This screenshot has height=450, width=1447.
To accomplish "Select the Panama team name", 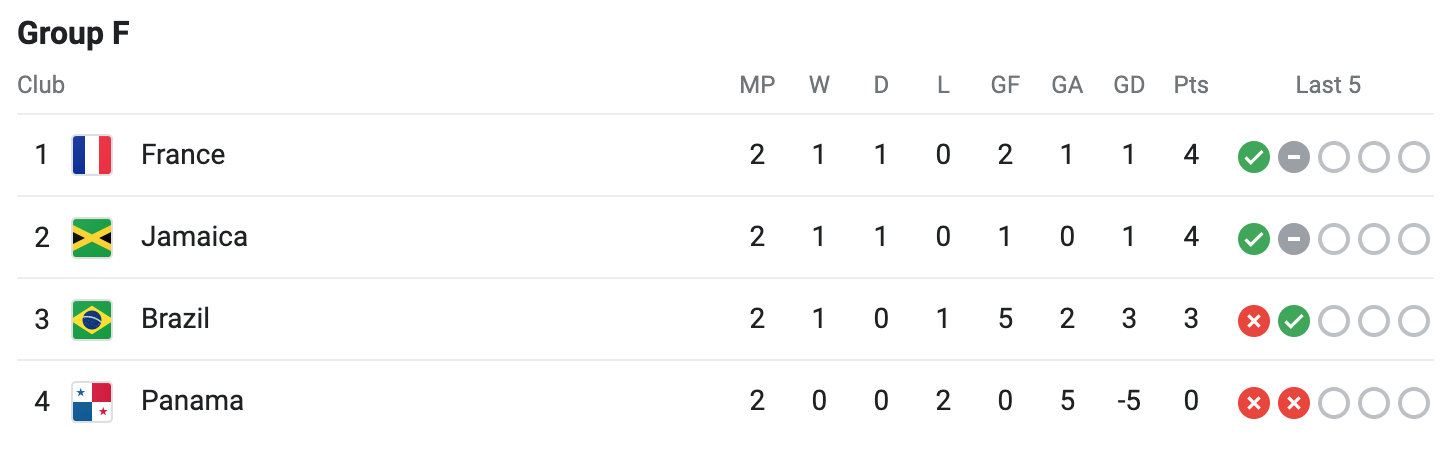I will (192, 401).
